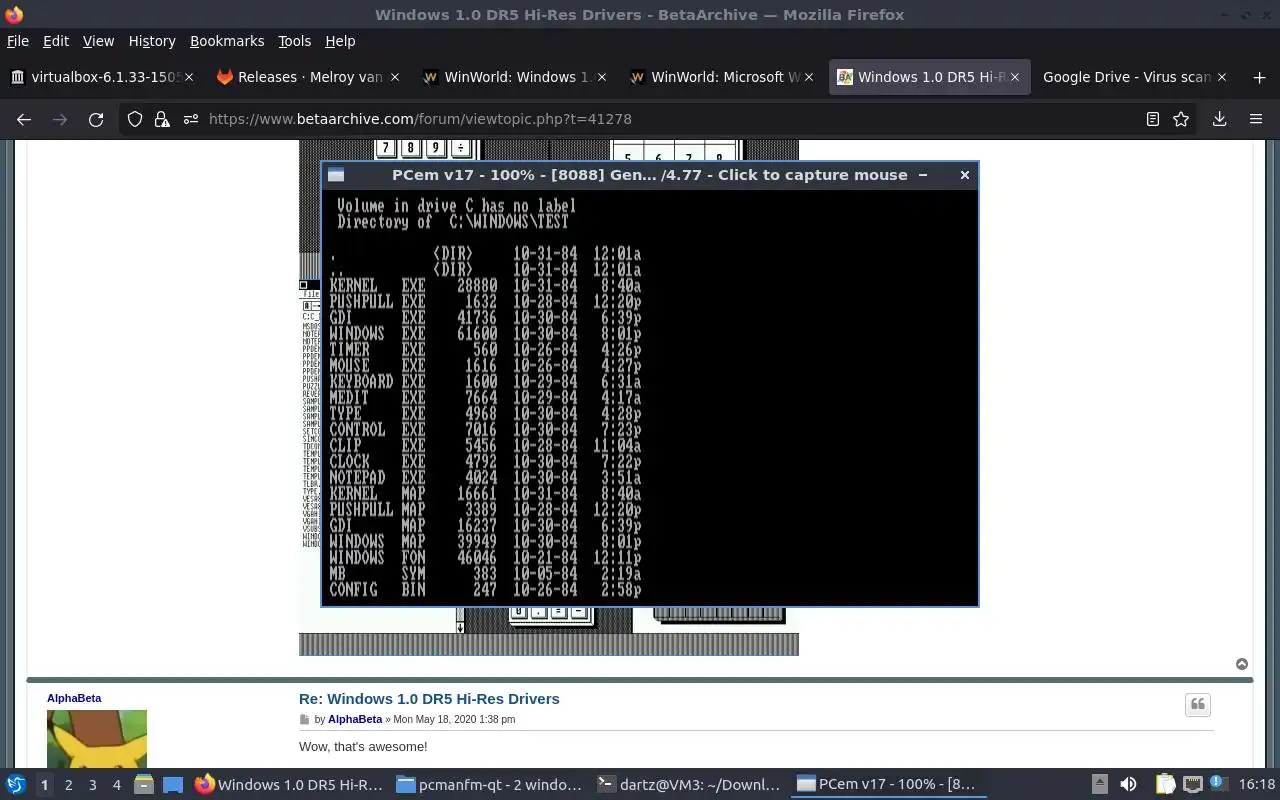Open 'Re: Windows 1.0 DR5 Hi-Res Drivers' post link
This screenshot has width=1280, height=800.
[429, 699]
